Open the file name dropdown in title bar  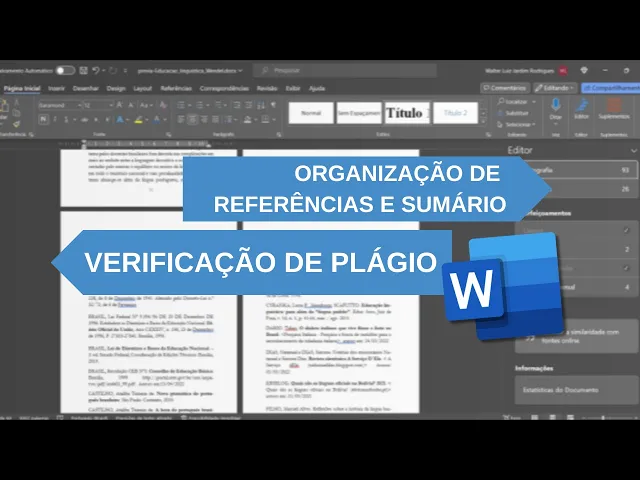coord(240,71)
